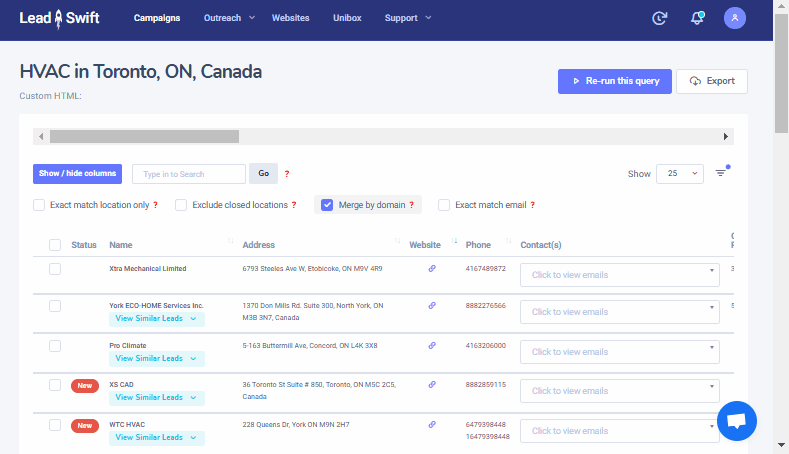Expand View Similar Leads under York ECO-HOME

(156, 319)
